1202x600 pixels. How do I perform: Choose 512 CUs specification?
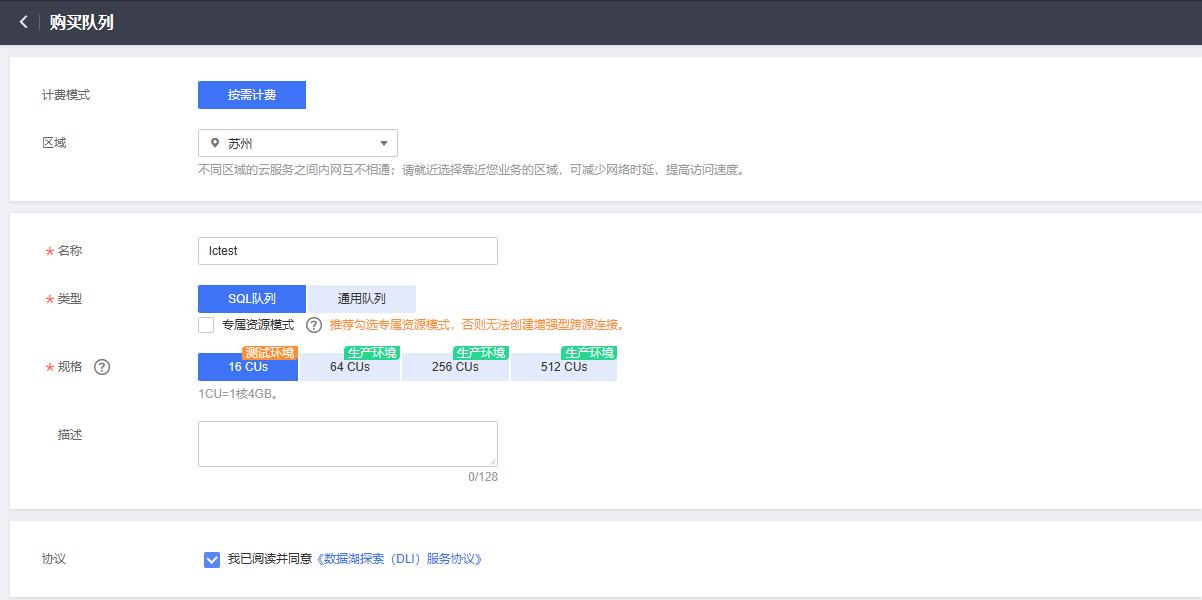pos(564,367)
